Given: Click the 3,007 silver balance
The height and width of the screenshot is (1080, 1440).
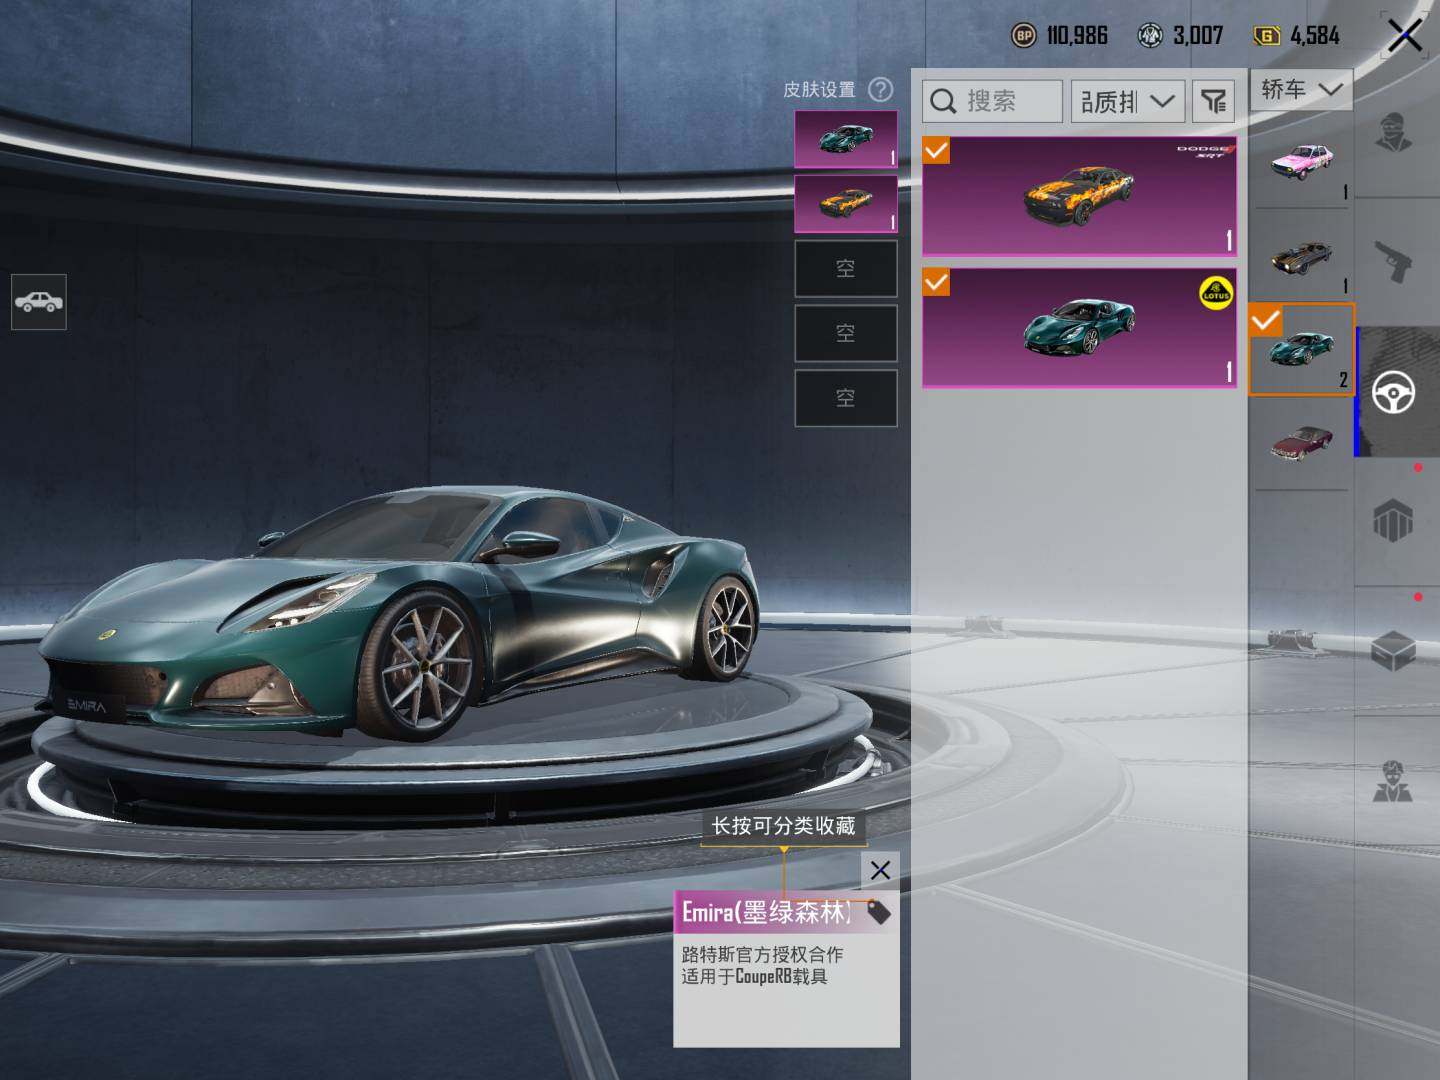Looking at the screenshot, I should point(1198,36).
